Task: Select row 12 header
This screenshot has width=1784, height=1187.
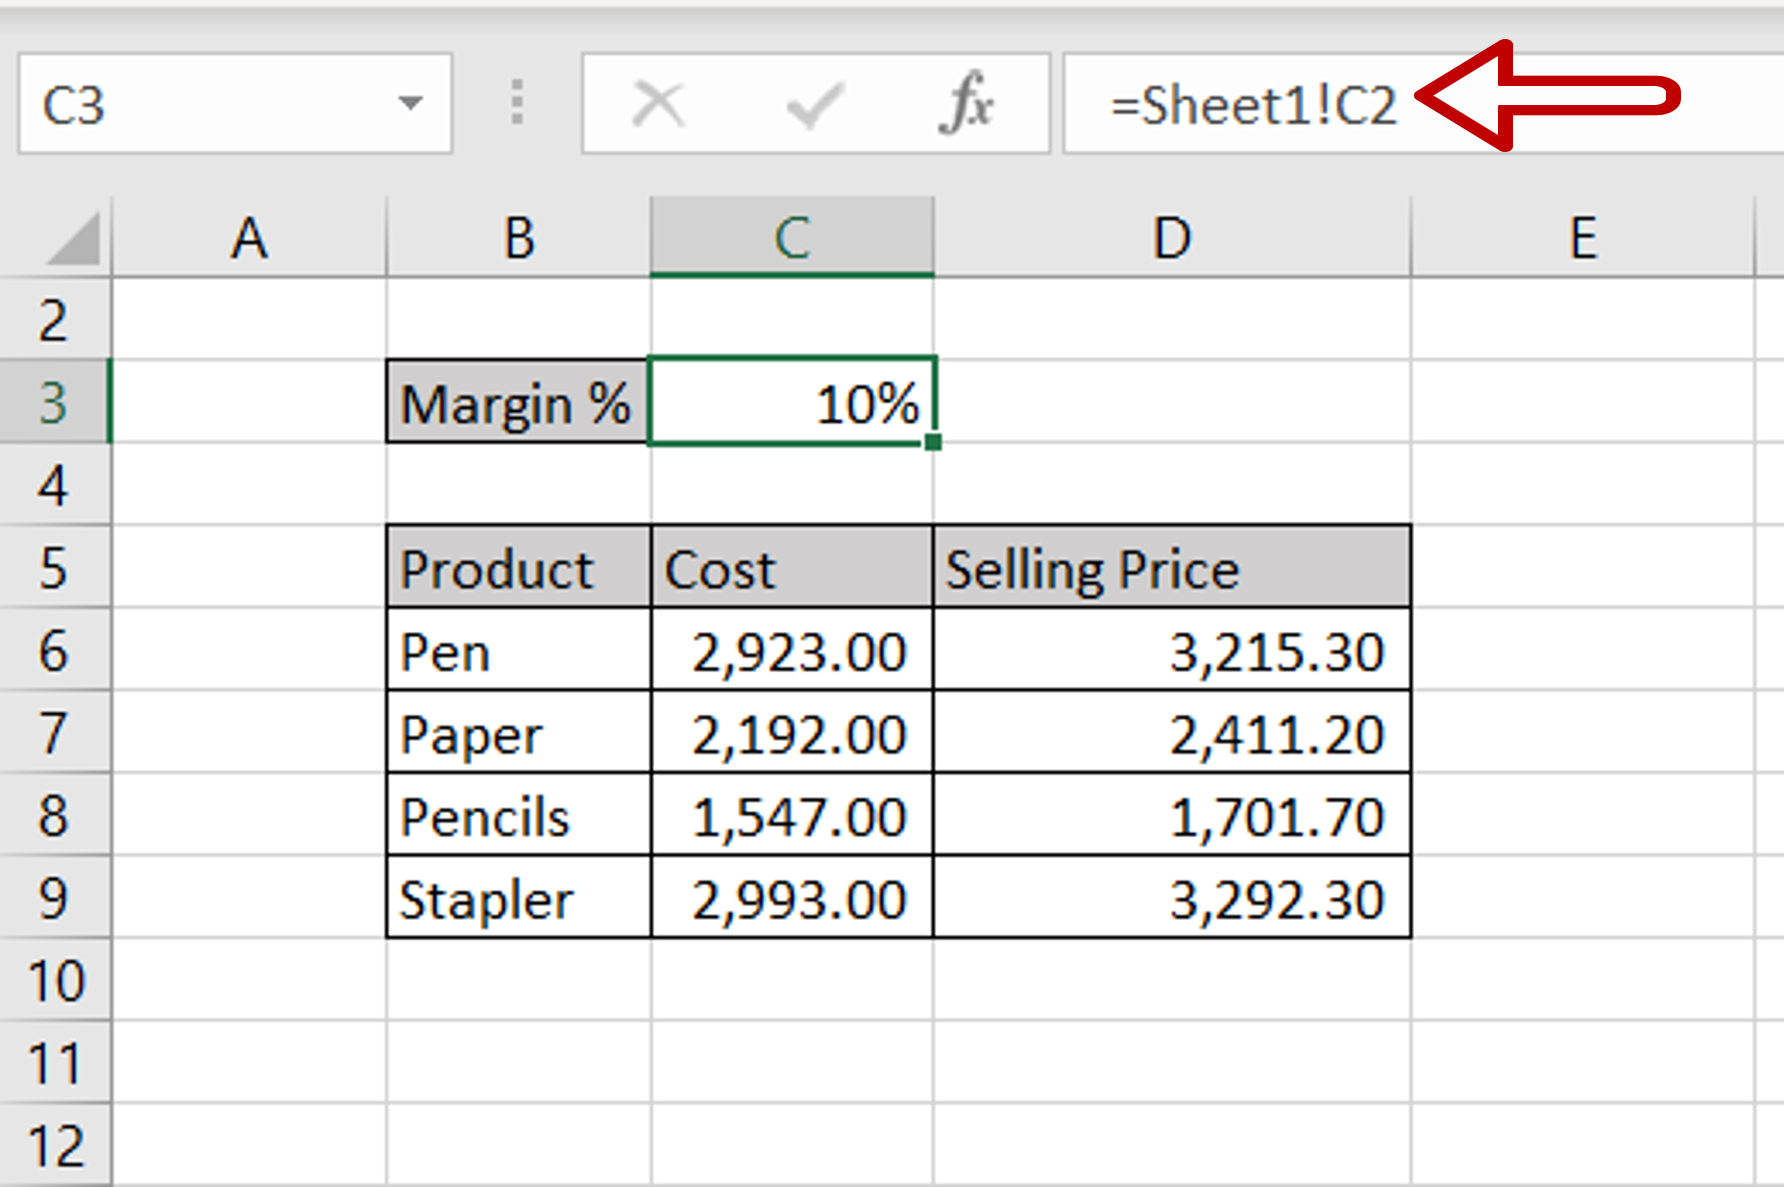Action: (55, 1145)
